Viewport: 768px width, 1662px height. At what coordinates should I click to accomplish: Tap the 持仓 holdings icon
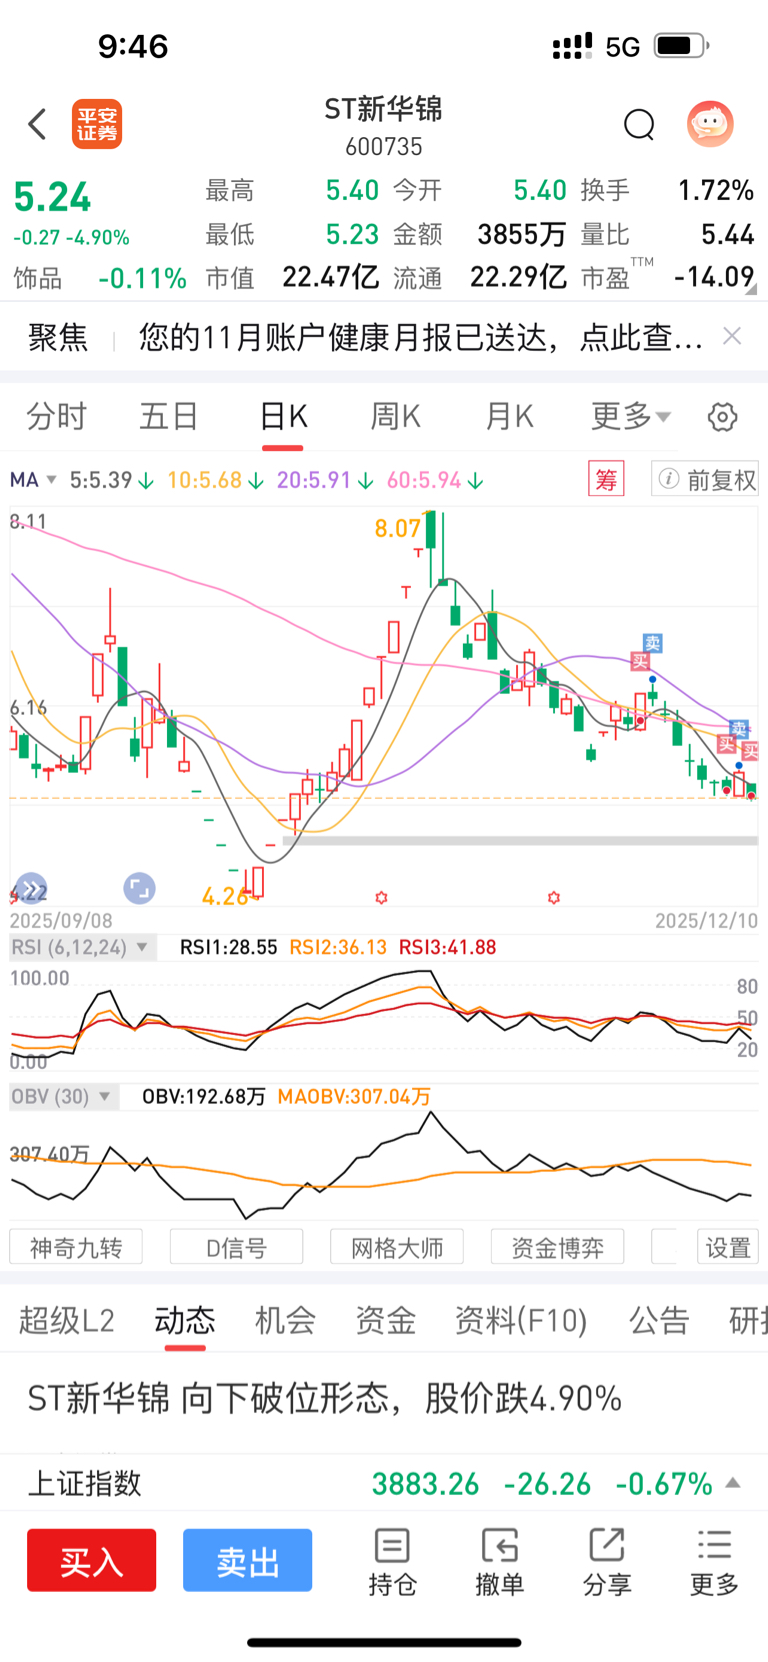[x=392, y=1545]
